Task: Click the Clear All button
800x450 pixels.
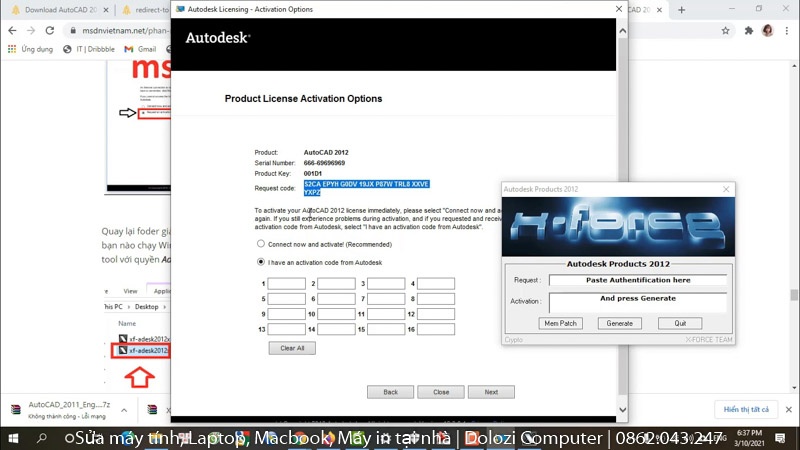Action: pyautogui.click(x=292, y=348)
